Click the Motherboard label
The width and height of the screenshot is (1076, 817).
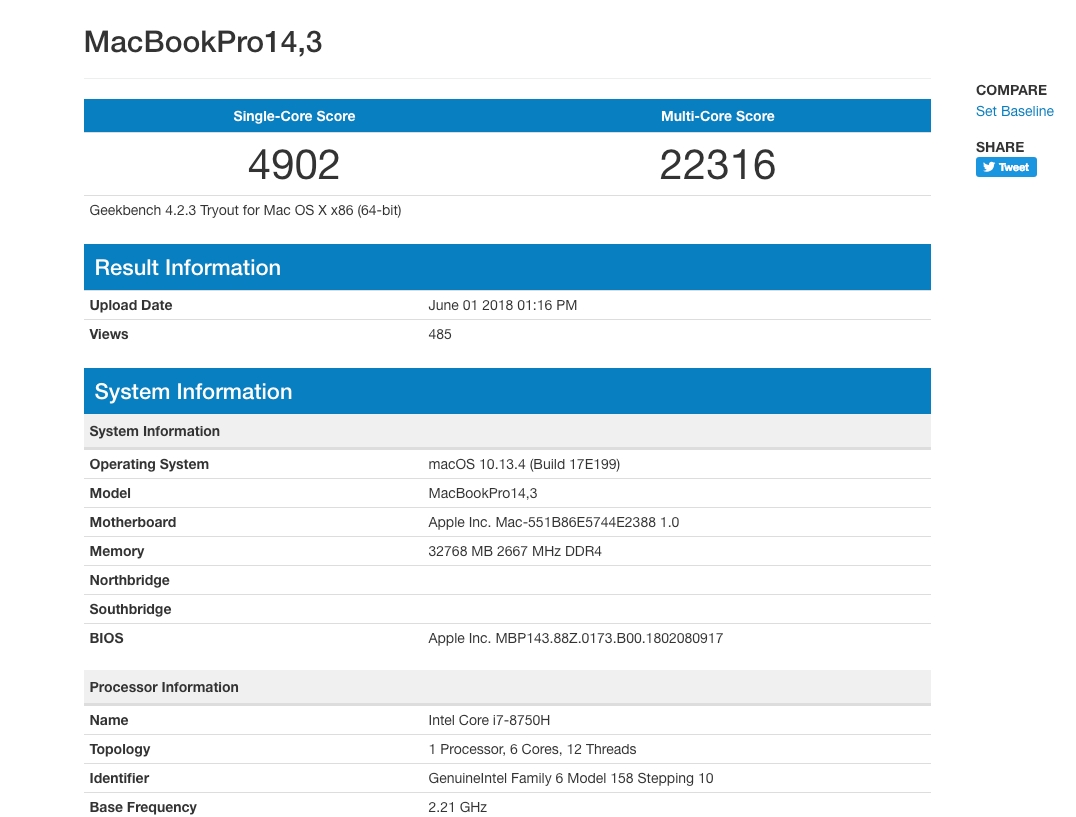132,522
